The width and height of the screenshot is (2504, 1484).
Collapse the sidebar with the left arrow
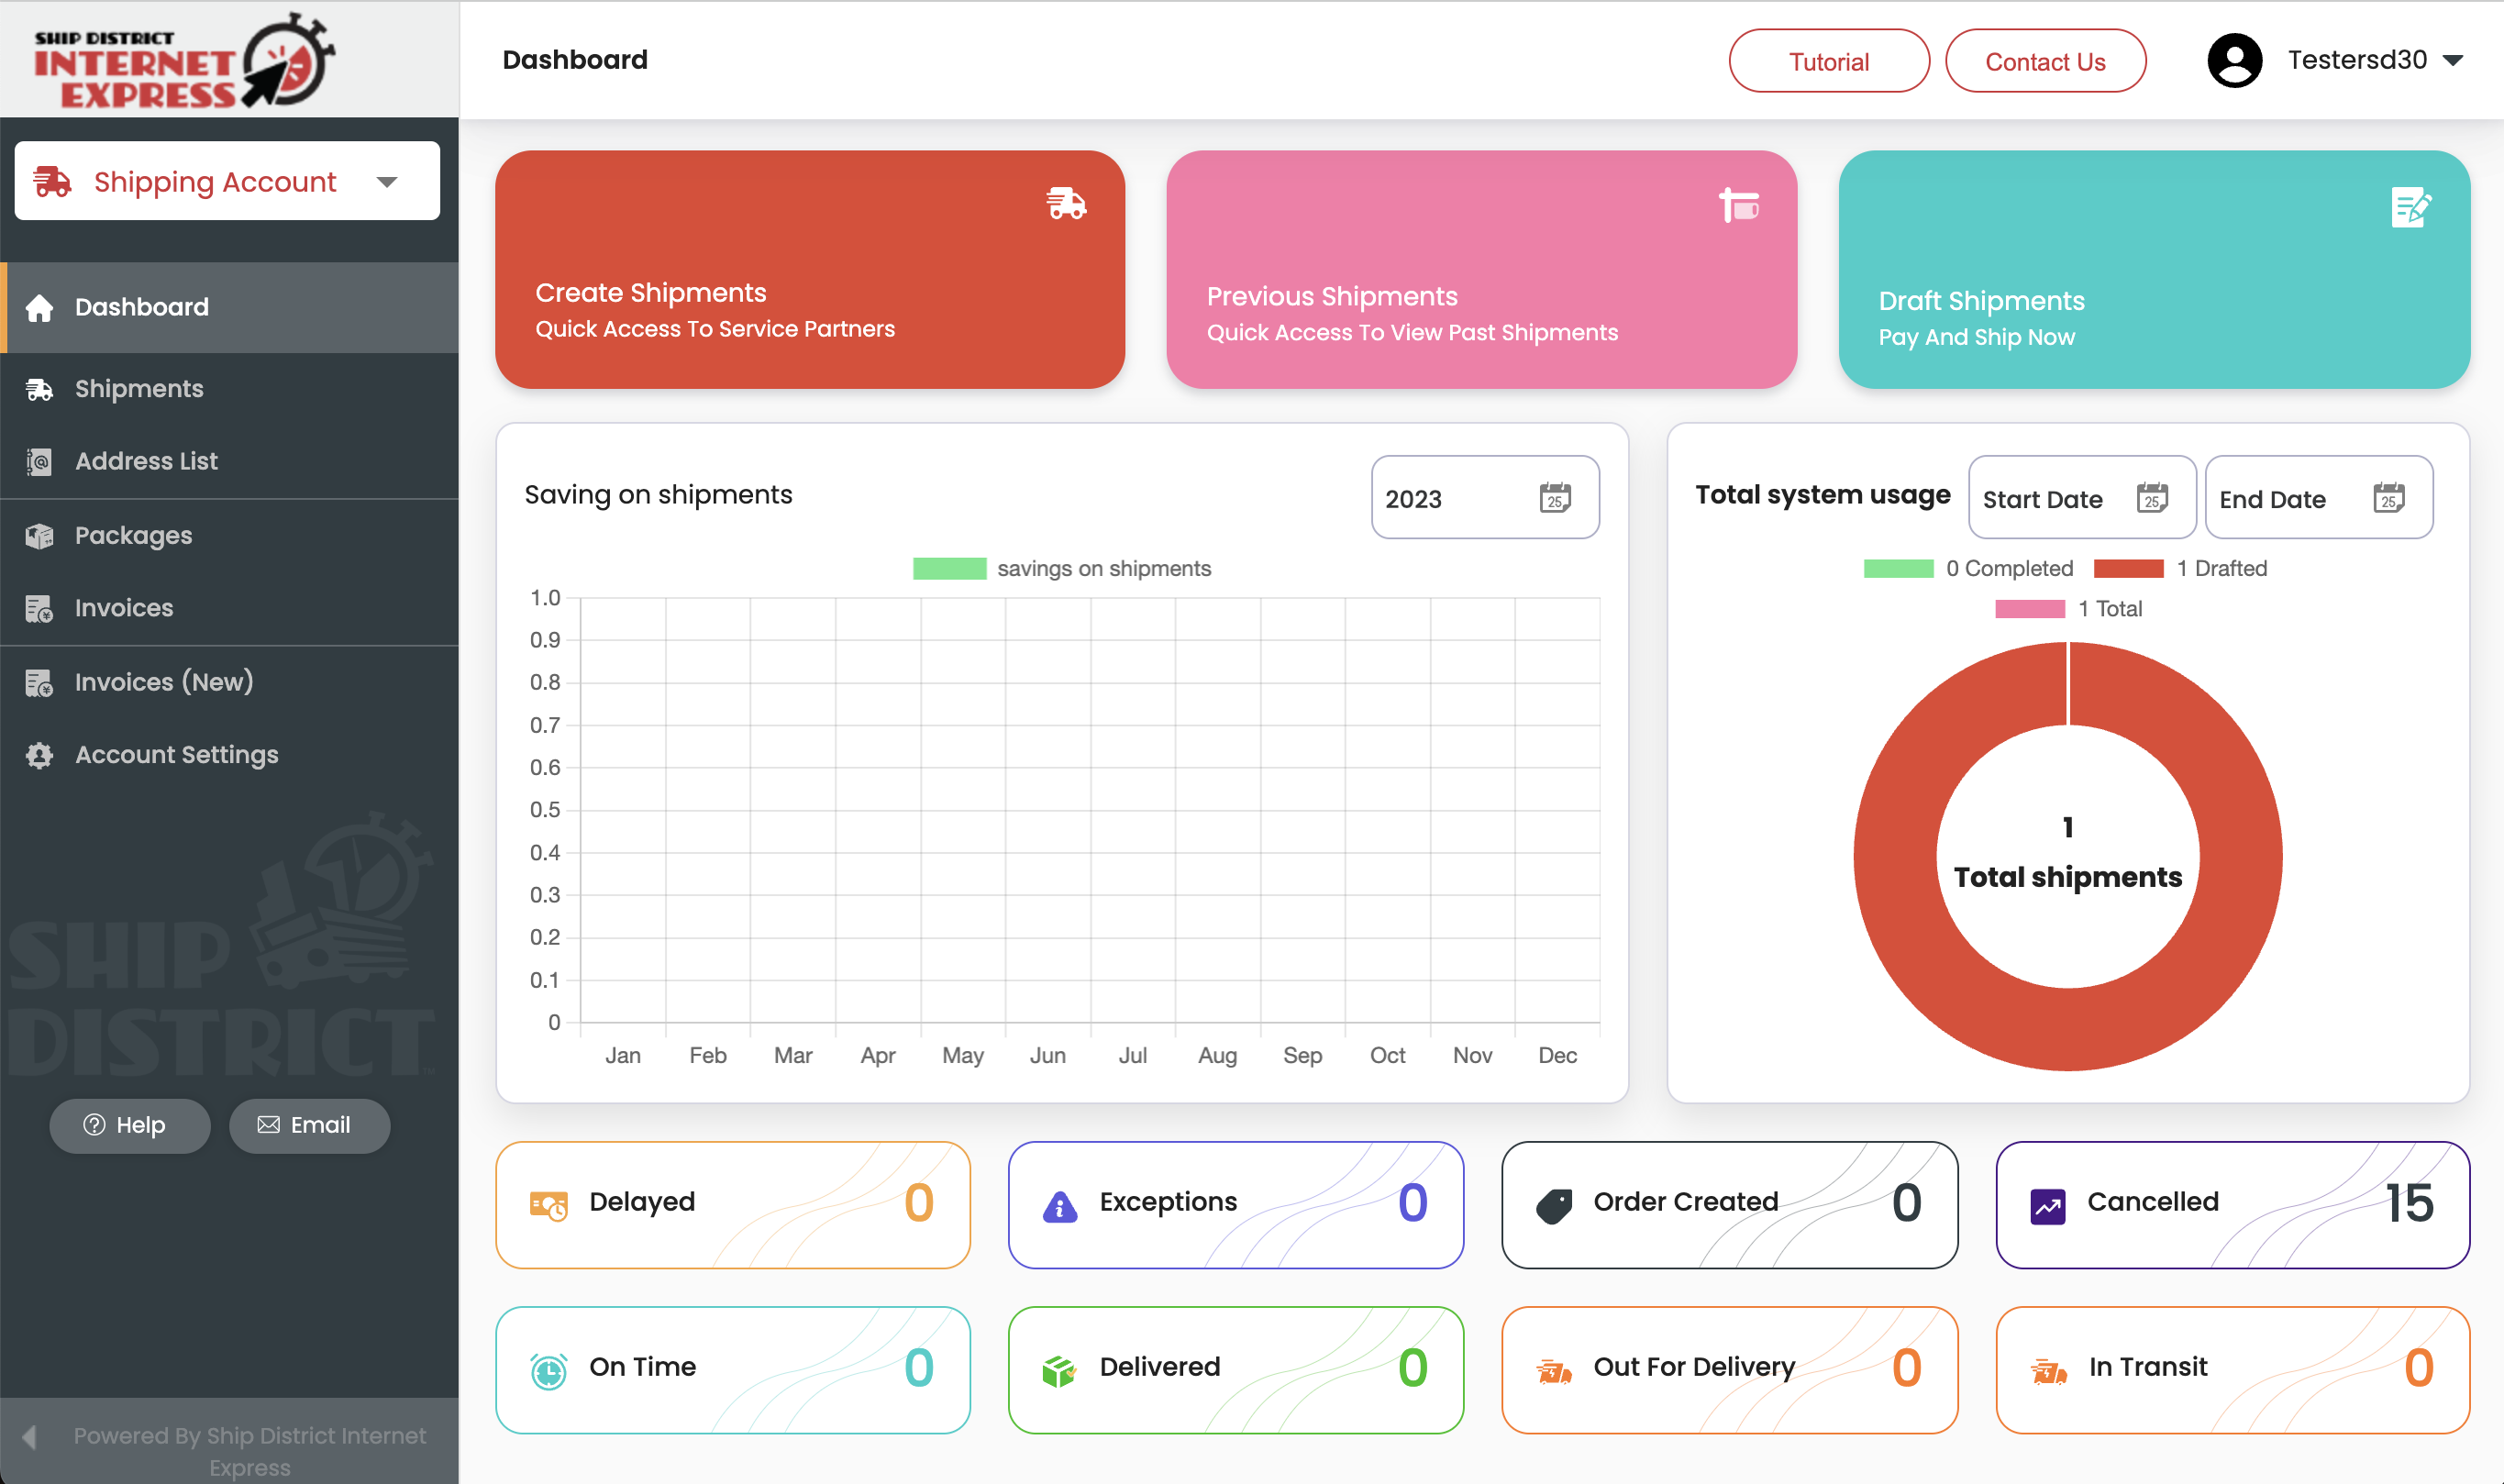coord(29,1437)
